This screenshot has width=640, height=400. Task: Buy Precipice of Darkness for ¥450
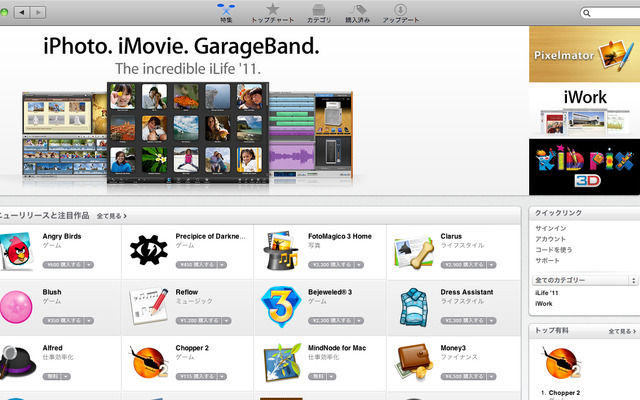click(196, 265)
